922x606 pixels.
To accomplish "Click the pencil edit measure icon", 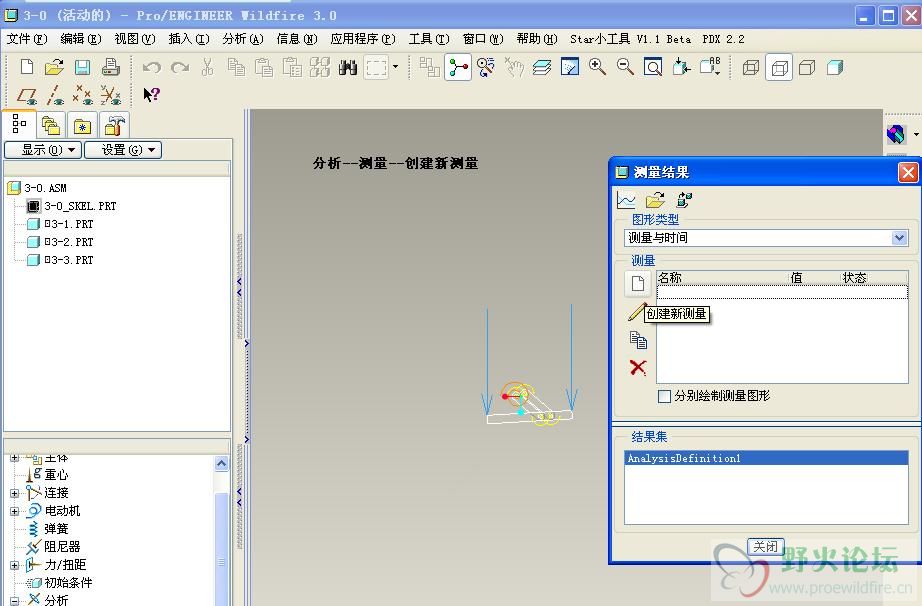I will coord(636,313).
